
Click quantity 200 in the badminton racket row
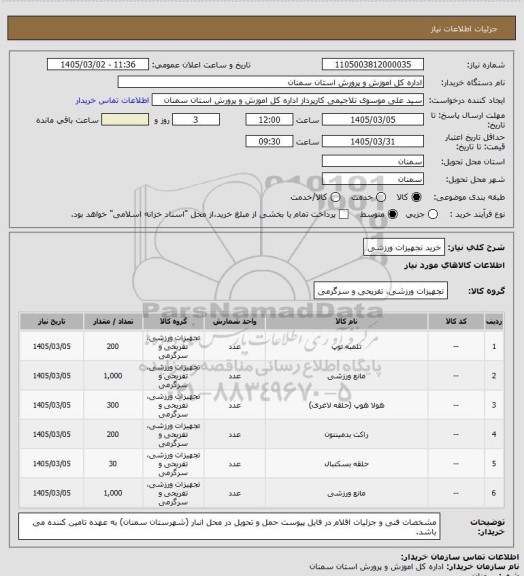113,435
